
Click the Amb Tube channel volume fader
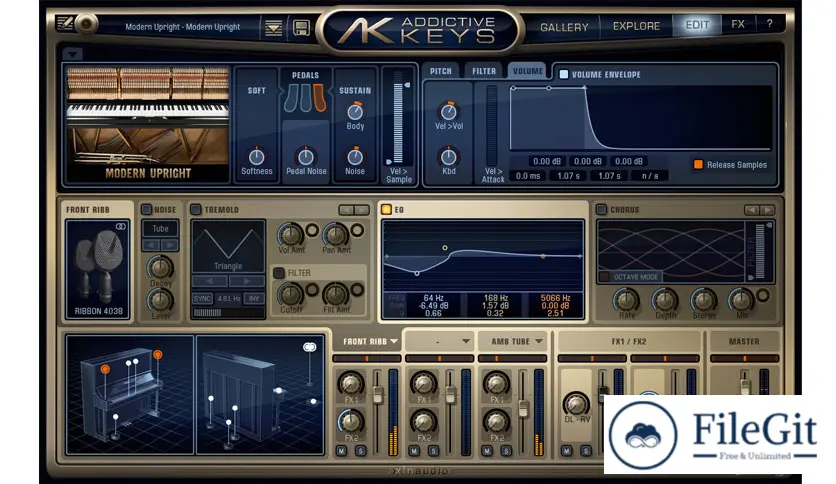[523, 408]
